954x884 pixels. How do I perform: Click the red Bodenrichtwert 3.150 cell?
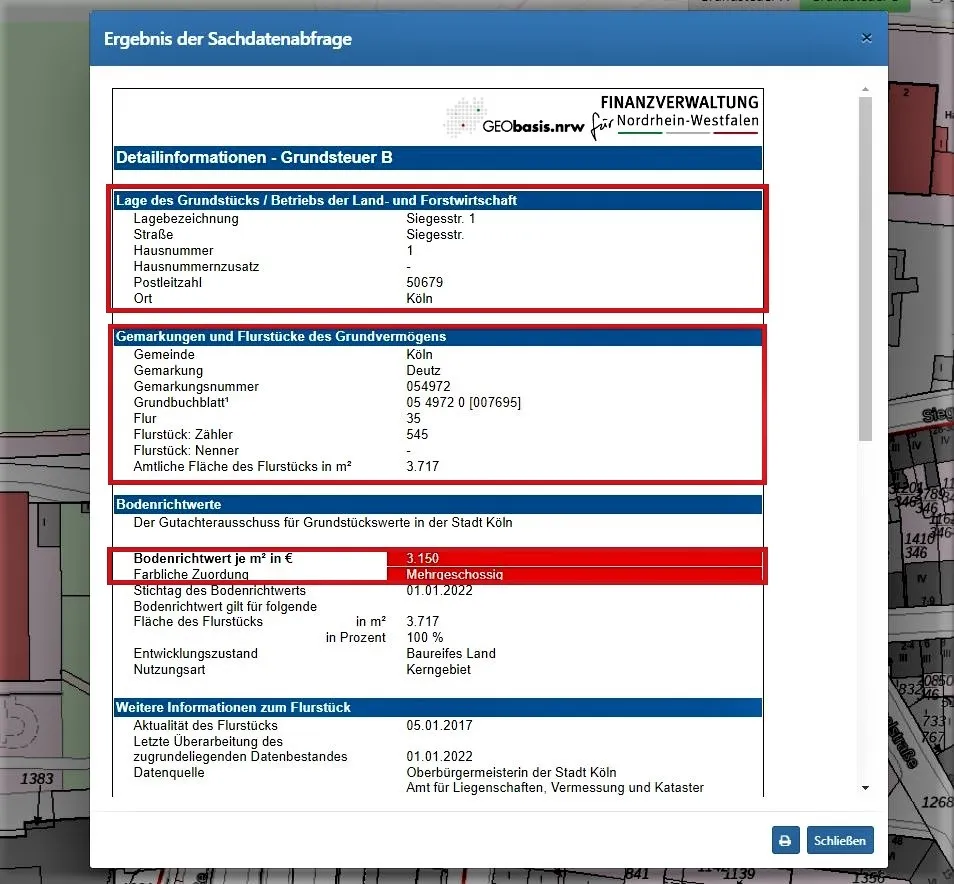tap(574, 558)
